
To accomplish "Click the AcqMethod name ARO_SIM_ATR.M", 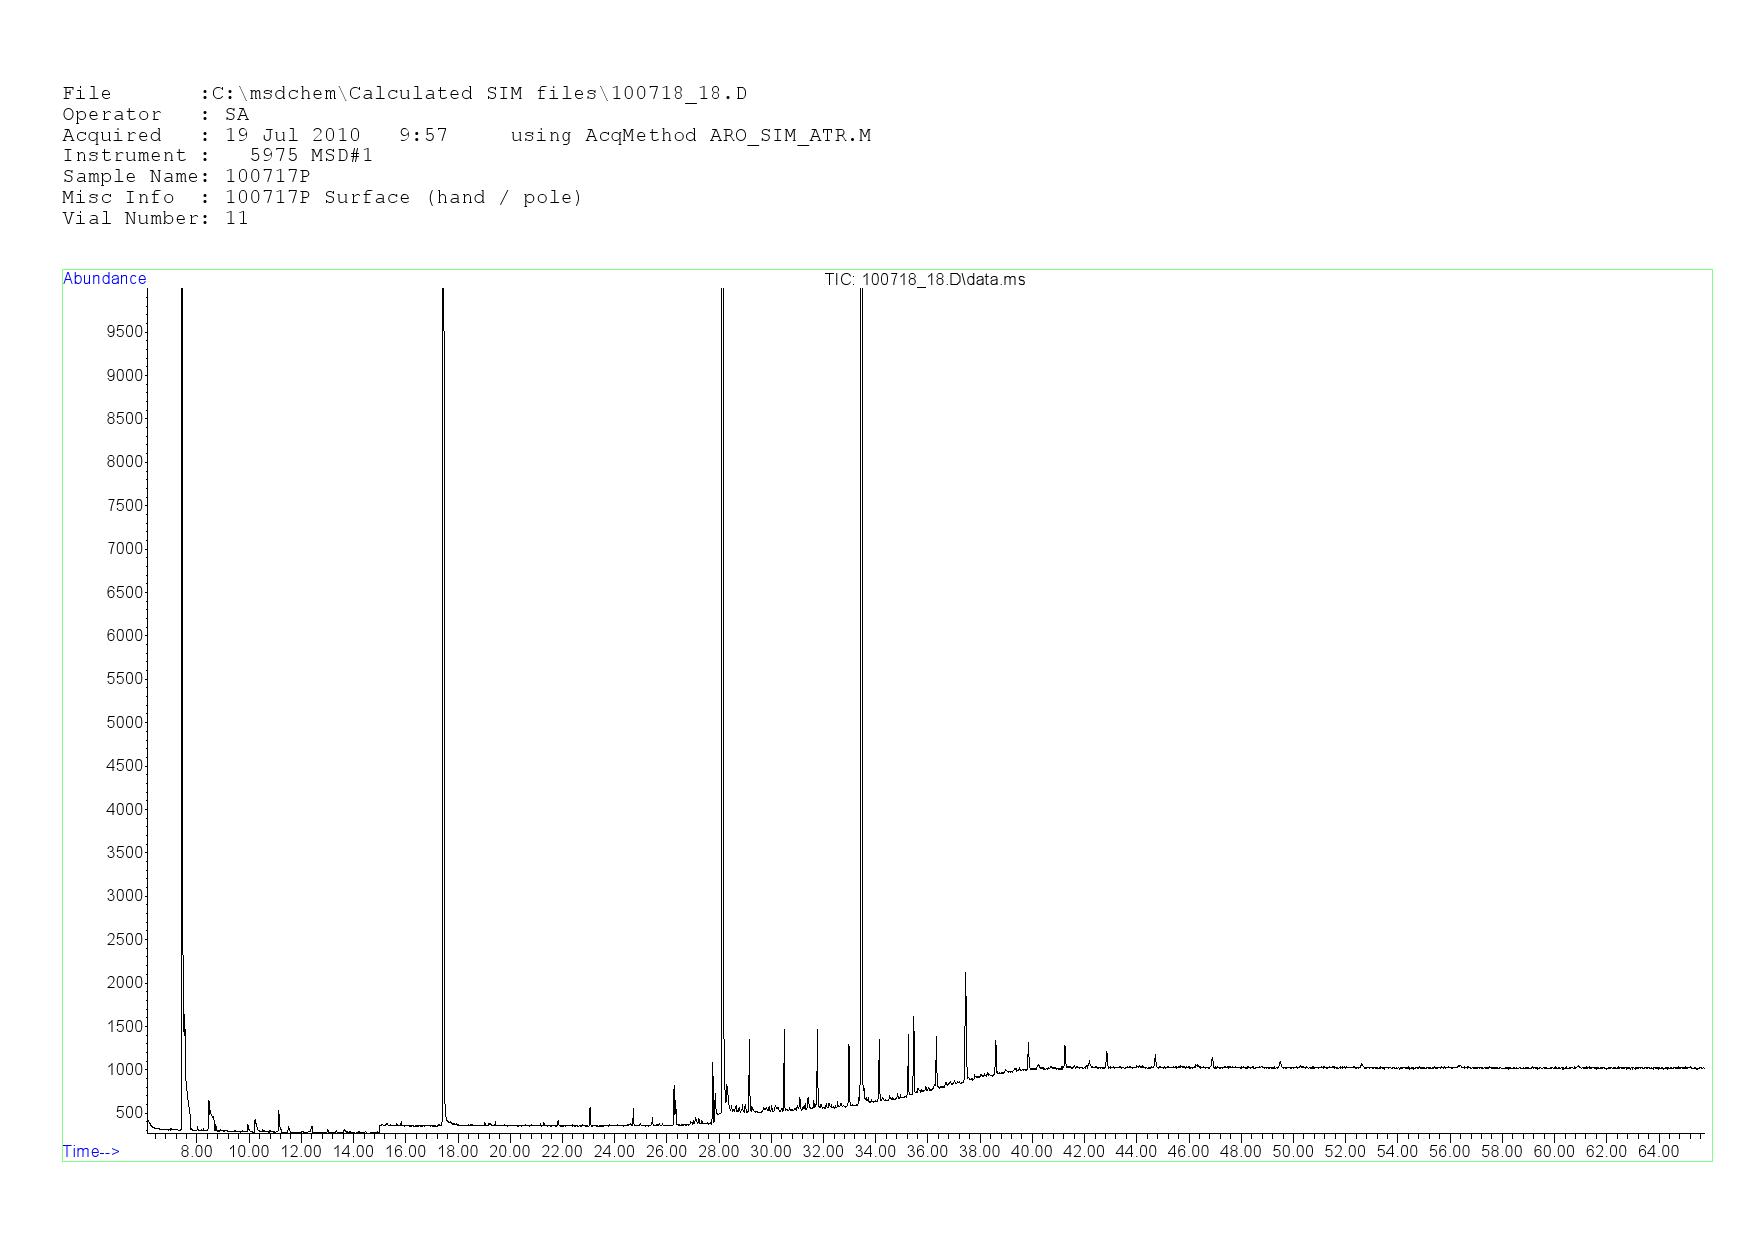I will click(x=790, y=136).
